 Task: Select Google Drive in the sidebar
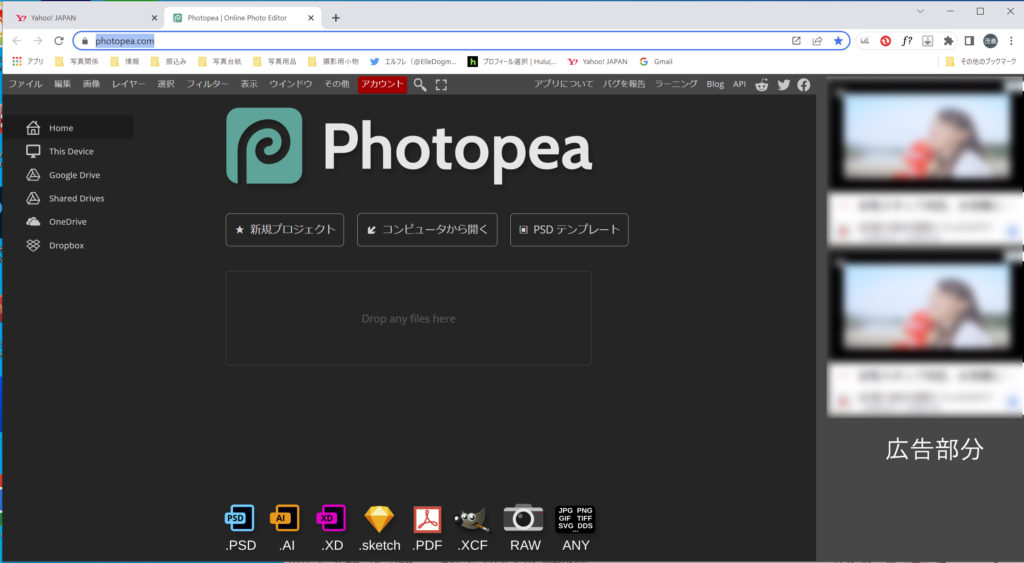(74, 175)
